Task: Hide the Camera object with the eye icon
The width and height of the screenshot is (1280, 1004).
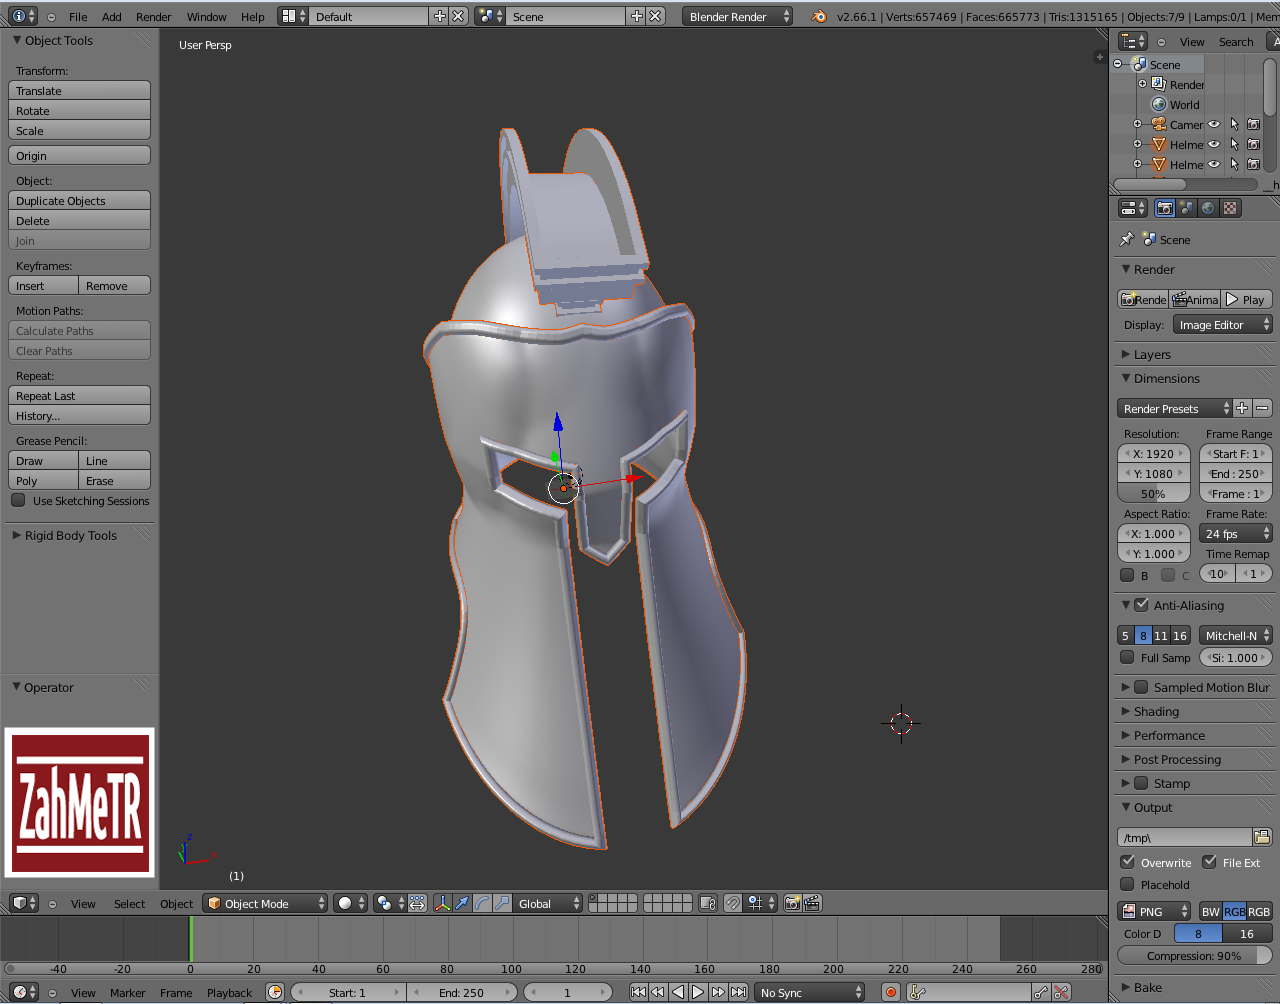Action: (1214, 125)
